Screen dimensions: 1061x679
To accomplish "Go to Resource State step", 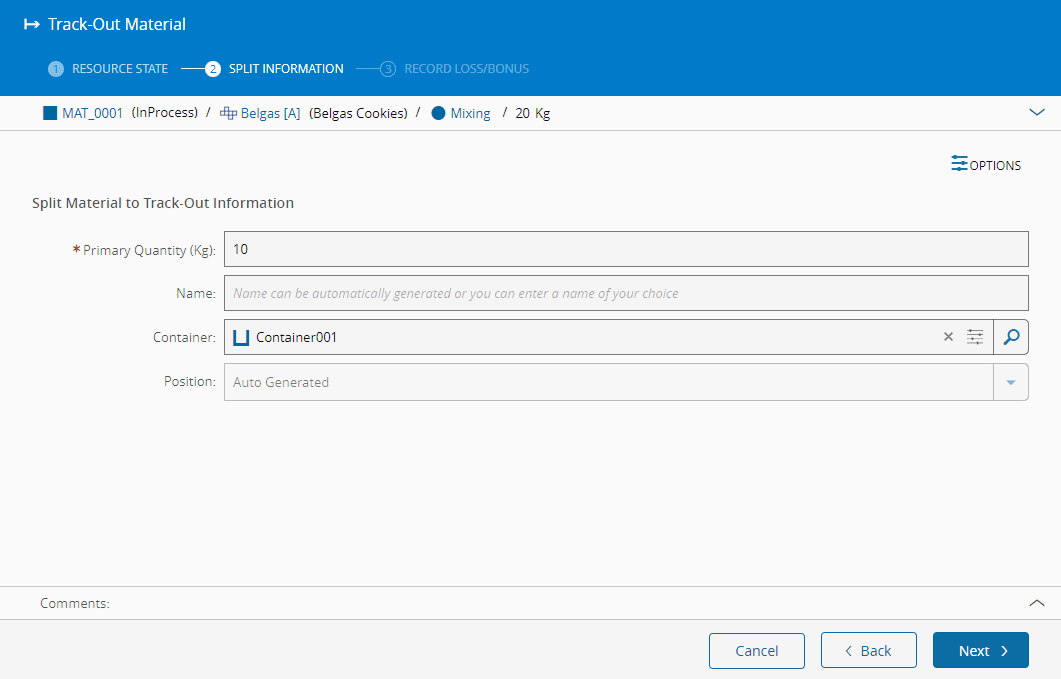I will (x=108, y=69).
